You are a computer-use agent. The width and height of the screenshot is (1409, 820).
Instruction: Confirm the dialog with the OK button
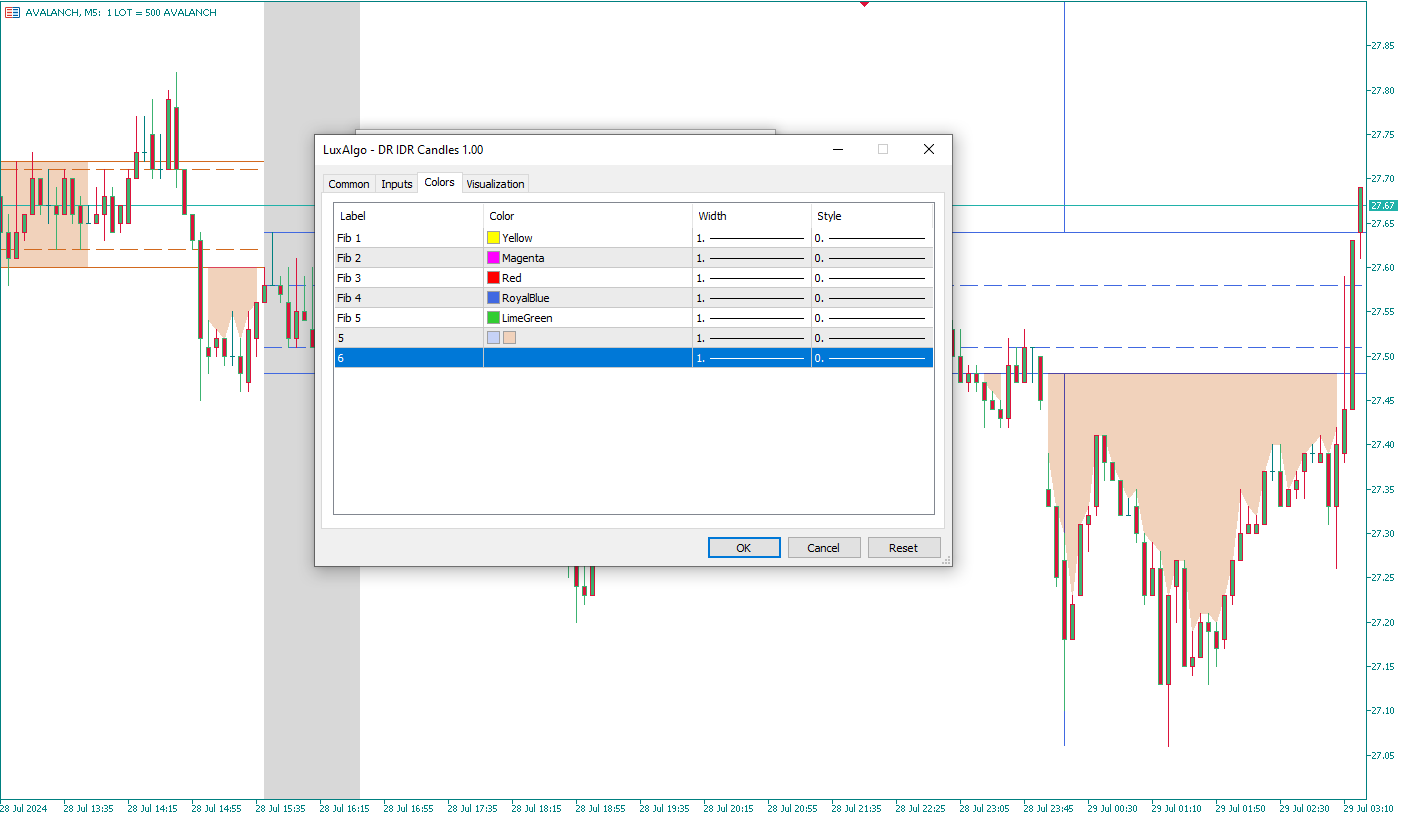click(x=743, y=548)
